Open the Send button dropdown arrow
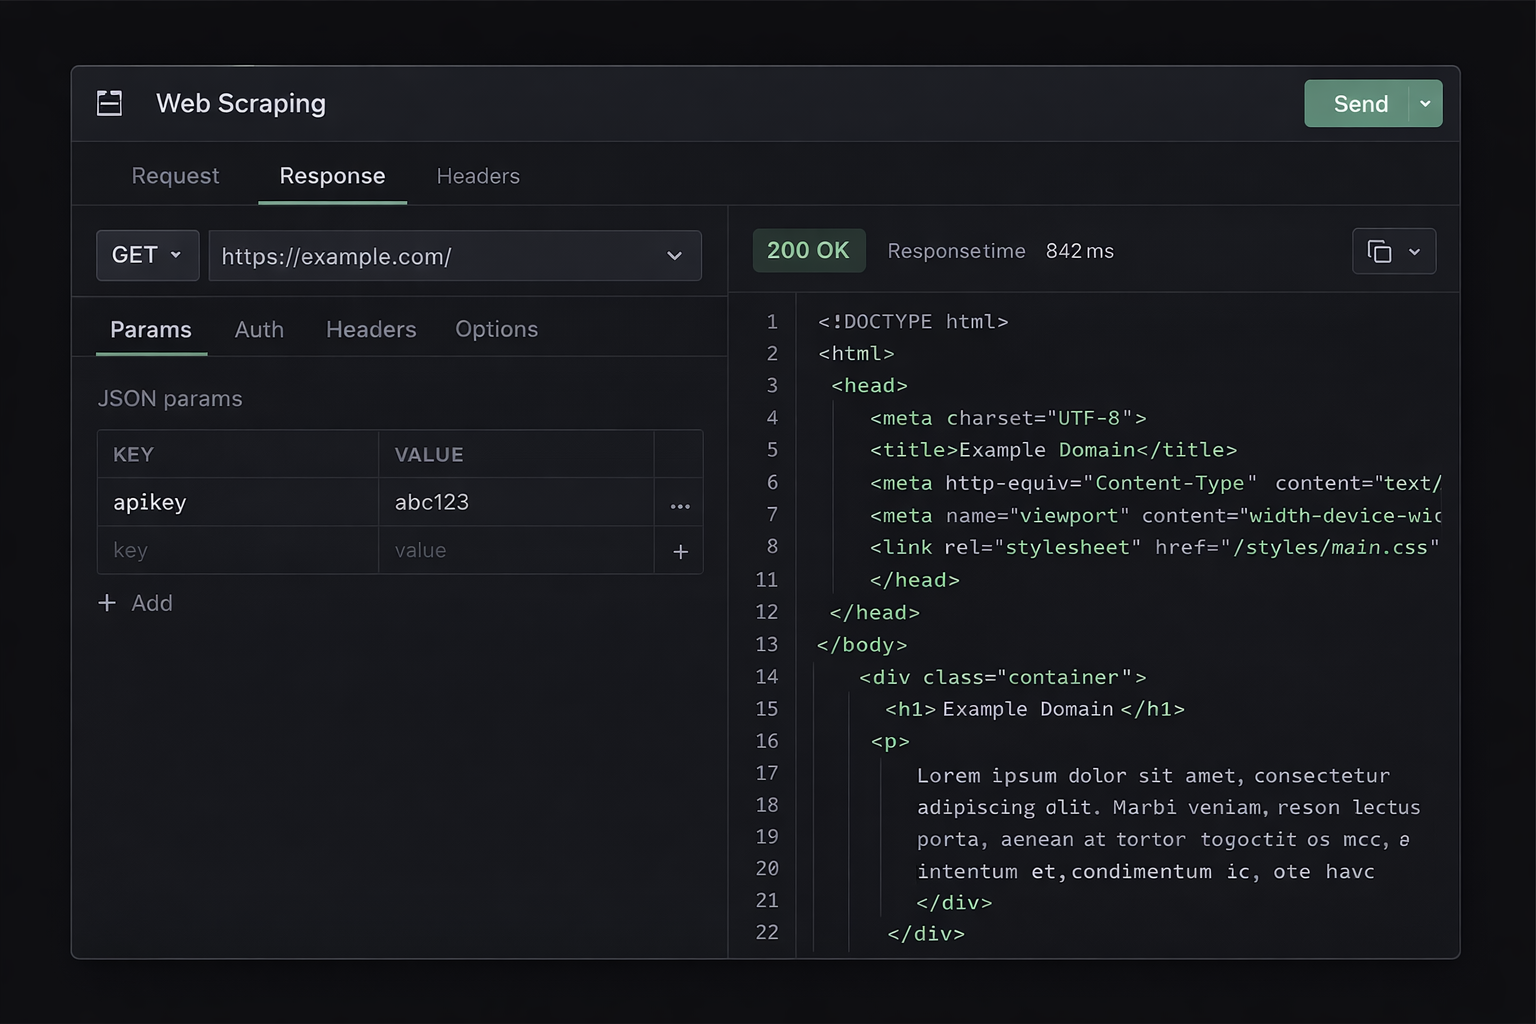This screenshot has height=1024, width=1536. coord(1426,103)
